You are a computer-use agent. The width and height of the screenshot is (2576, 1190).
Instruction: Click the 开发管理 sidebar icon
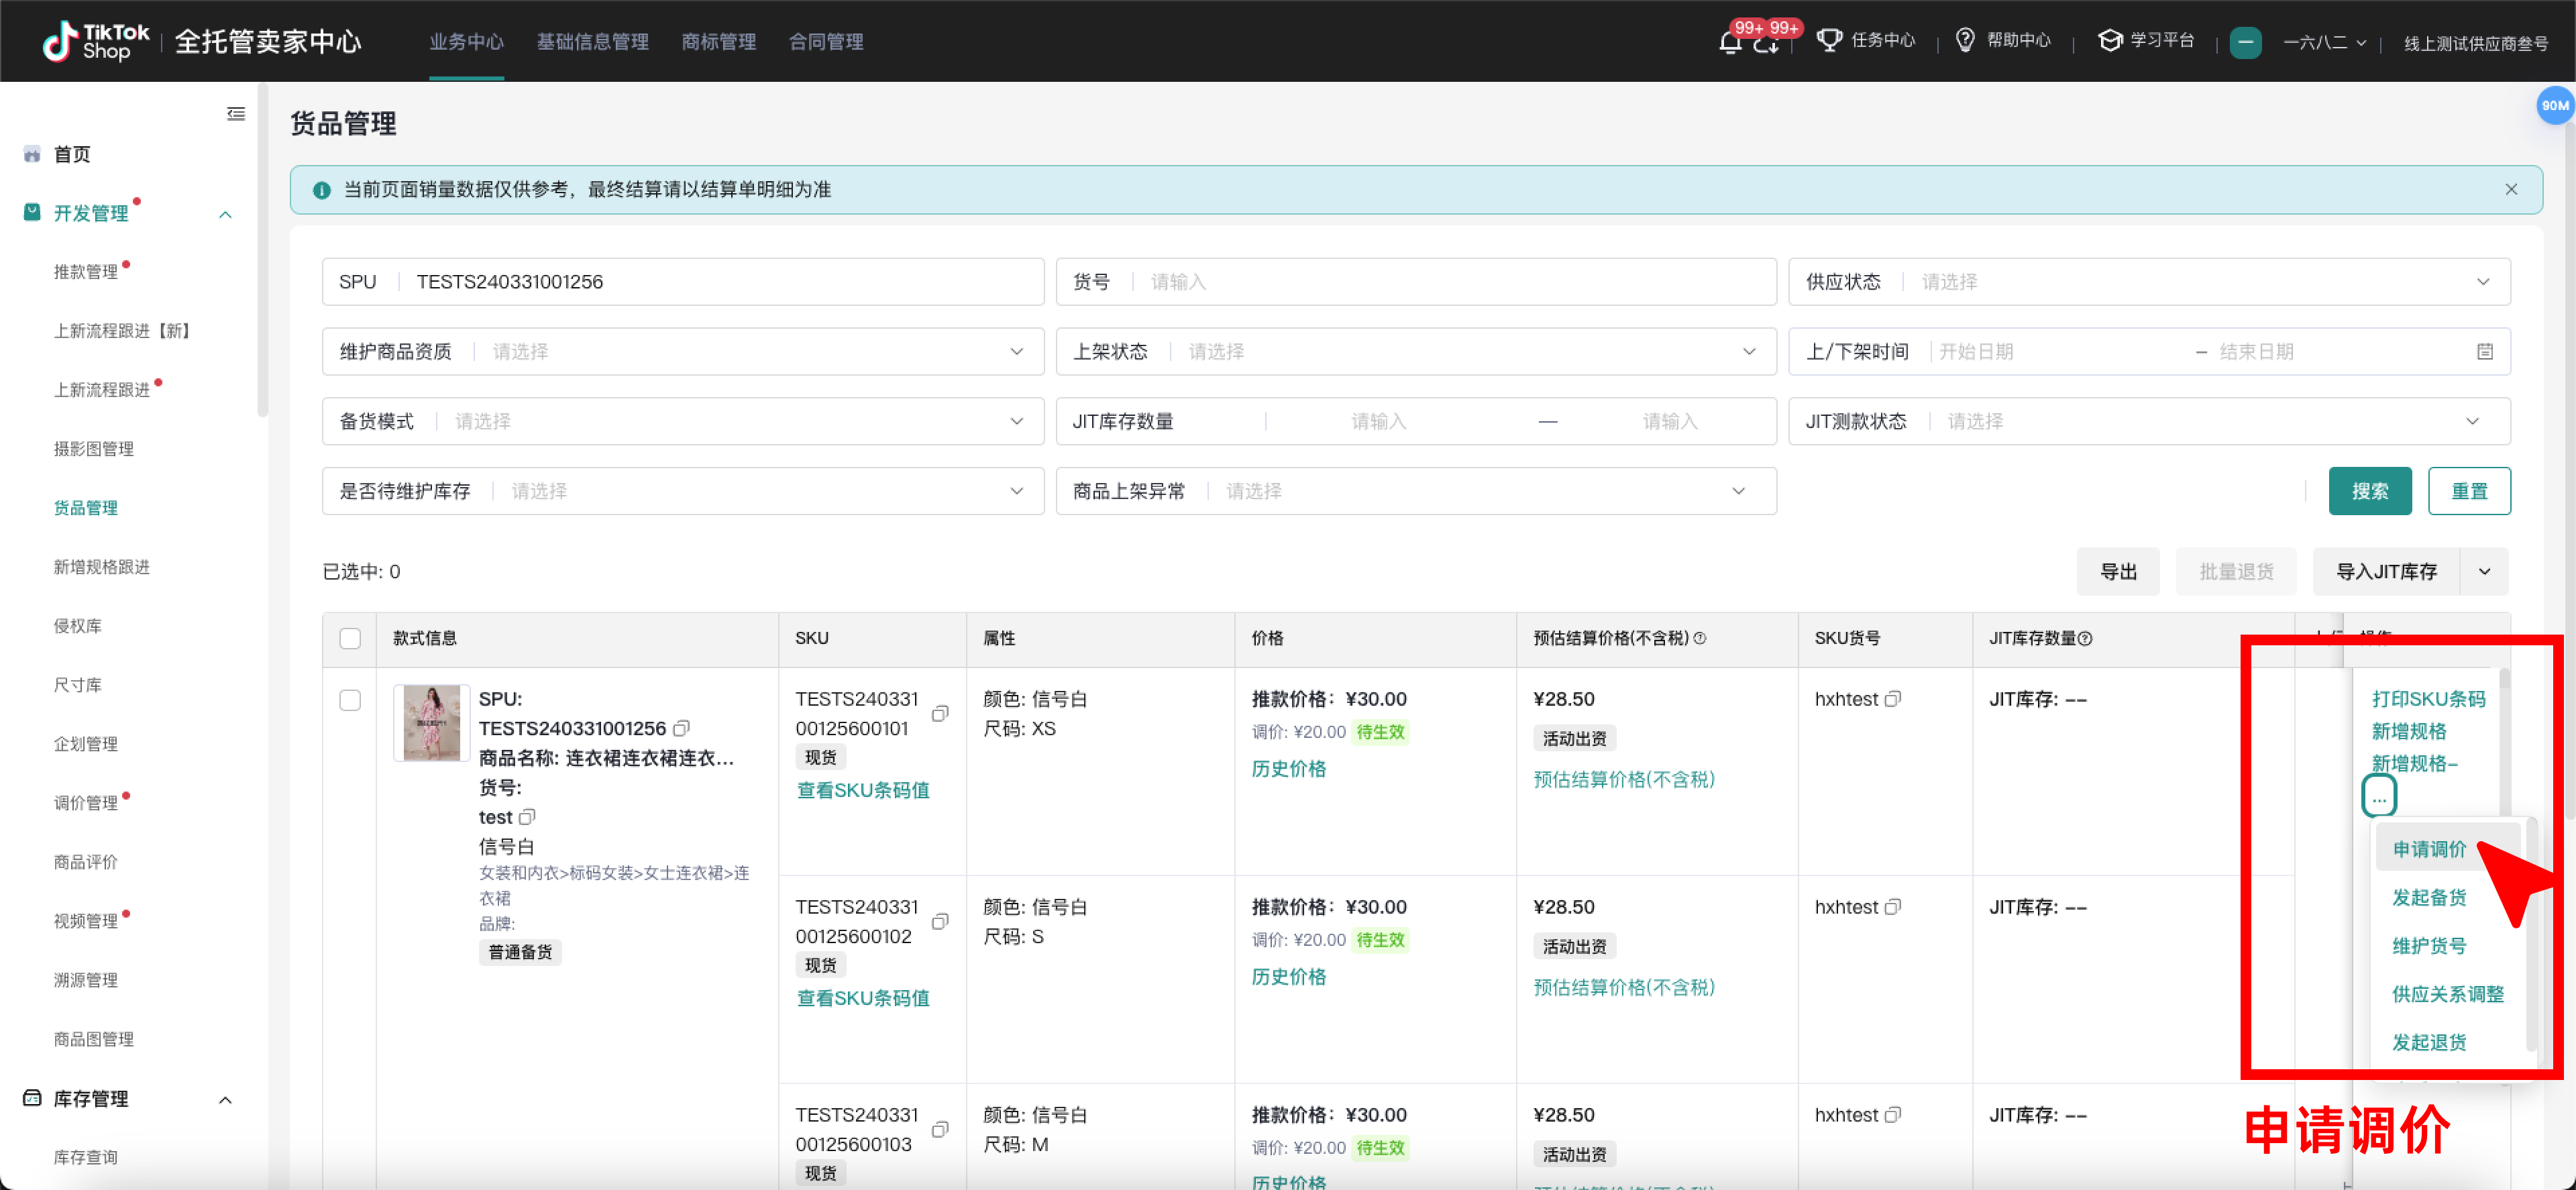pos(32,212)
